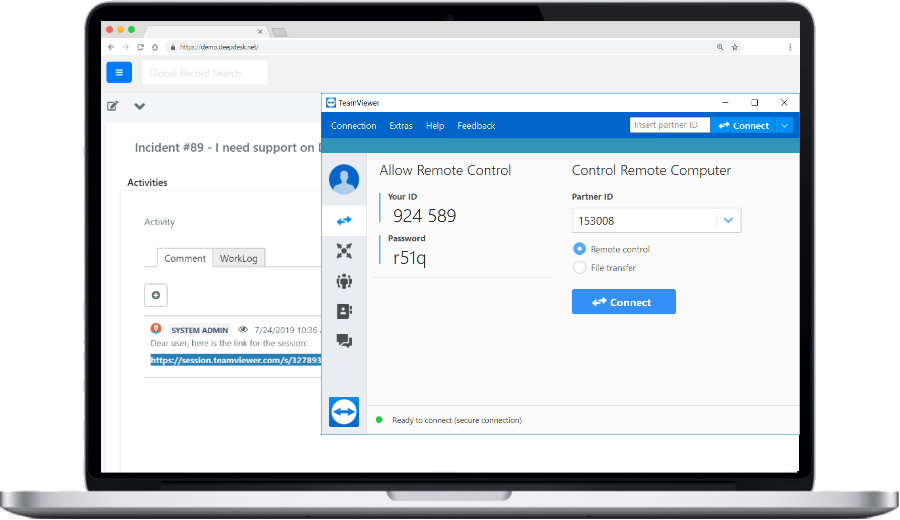Click the Insert partner ID field

click(x=670, y=125)
